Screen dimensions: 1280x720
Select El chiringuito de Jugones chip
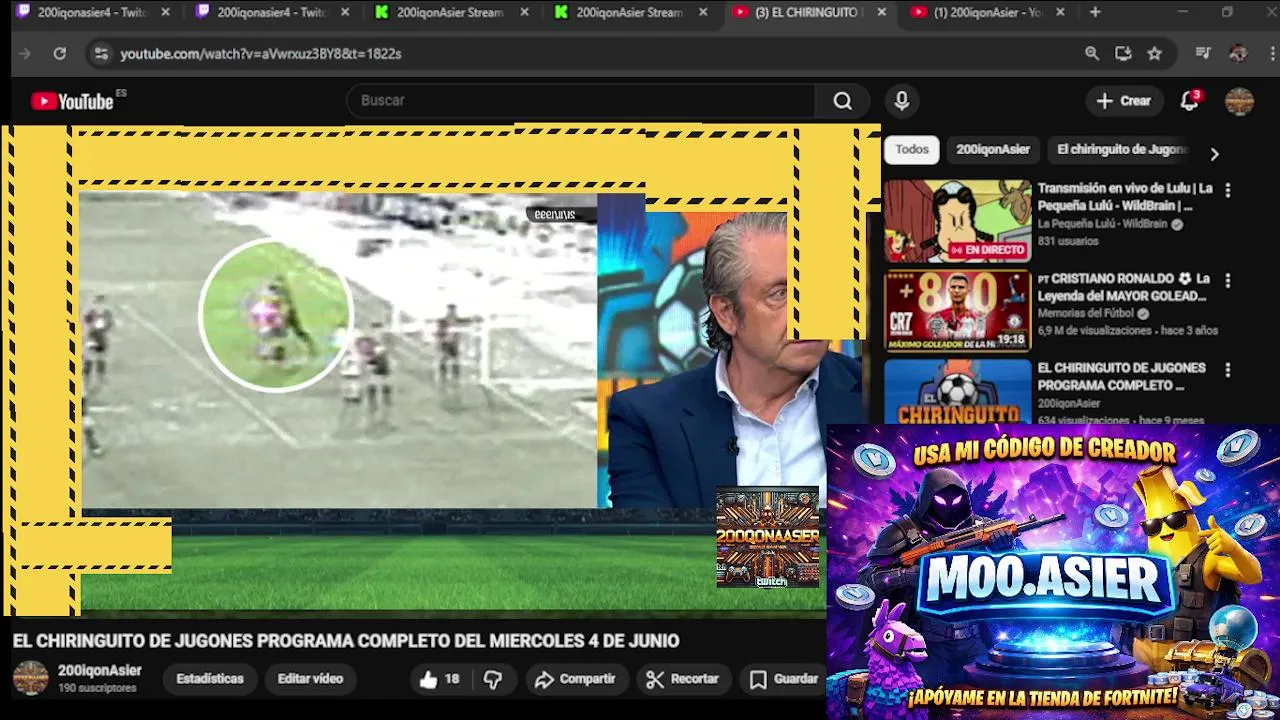click(x=1120, y=149)
